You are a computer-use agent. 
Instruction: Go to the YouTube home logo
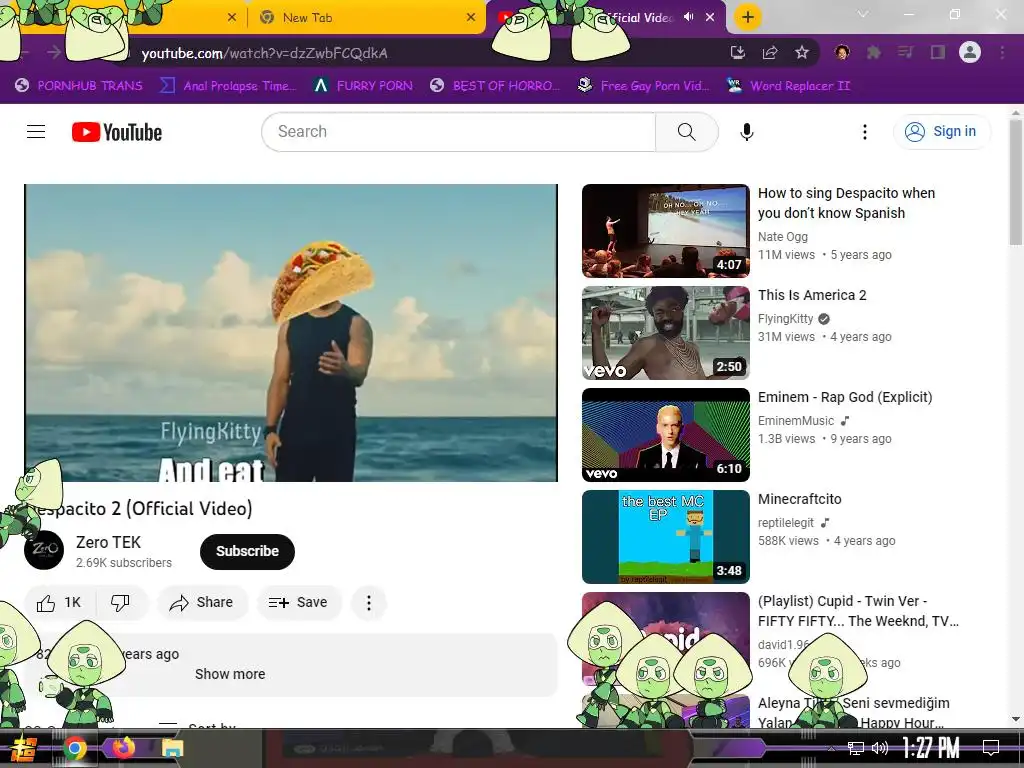click(x=117, y=132)
